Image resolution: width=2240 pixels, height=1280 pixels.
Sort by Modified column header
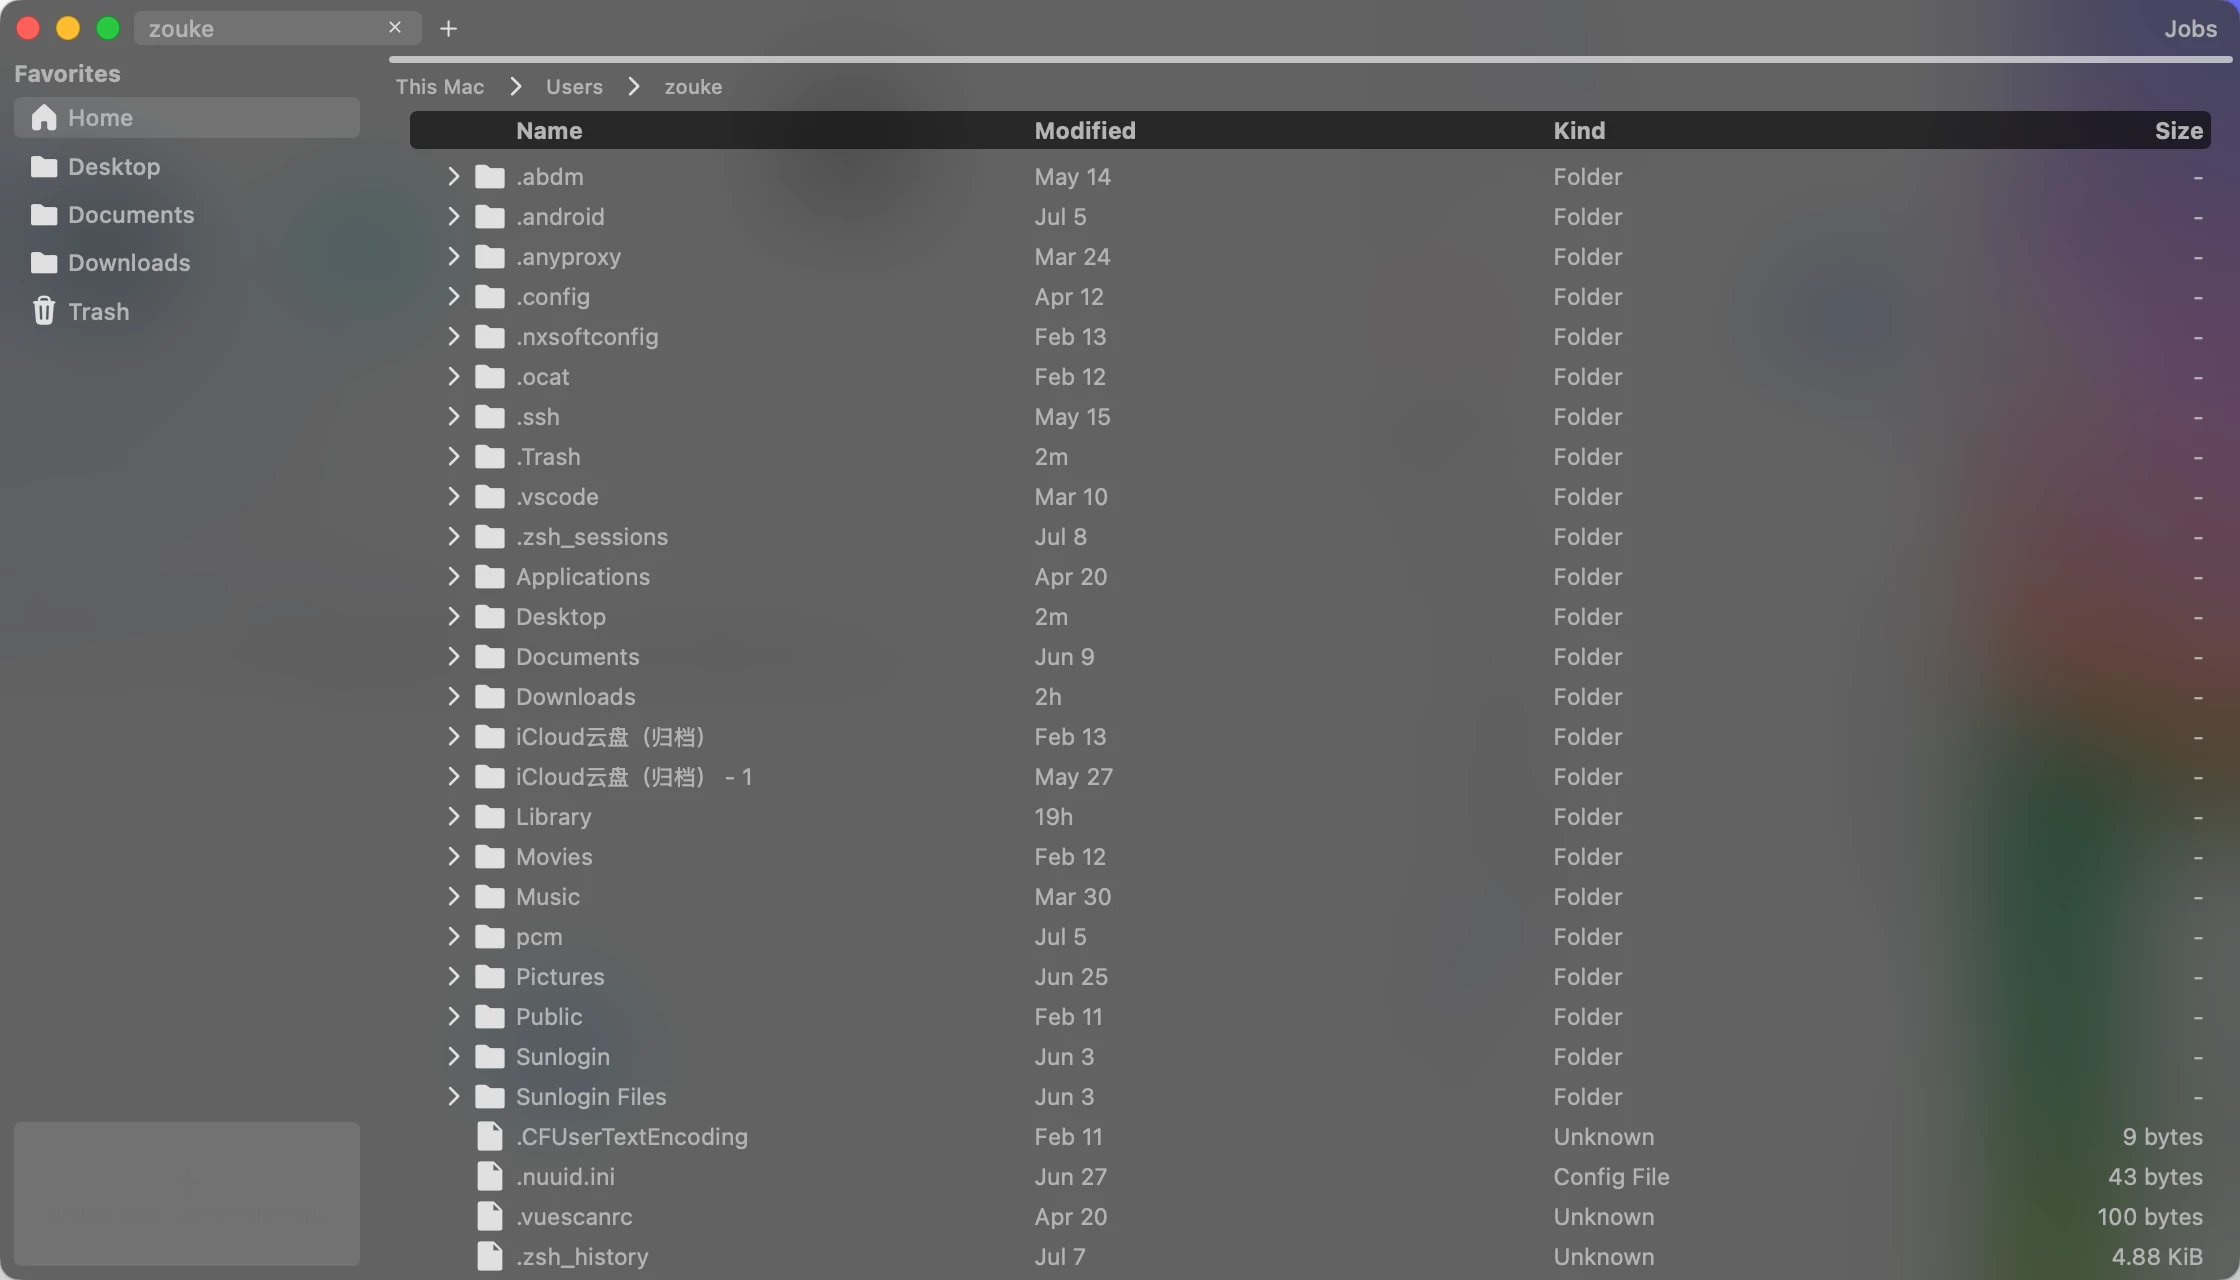1084,131
